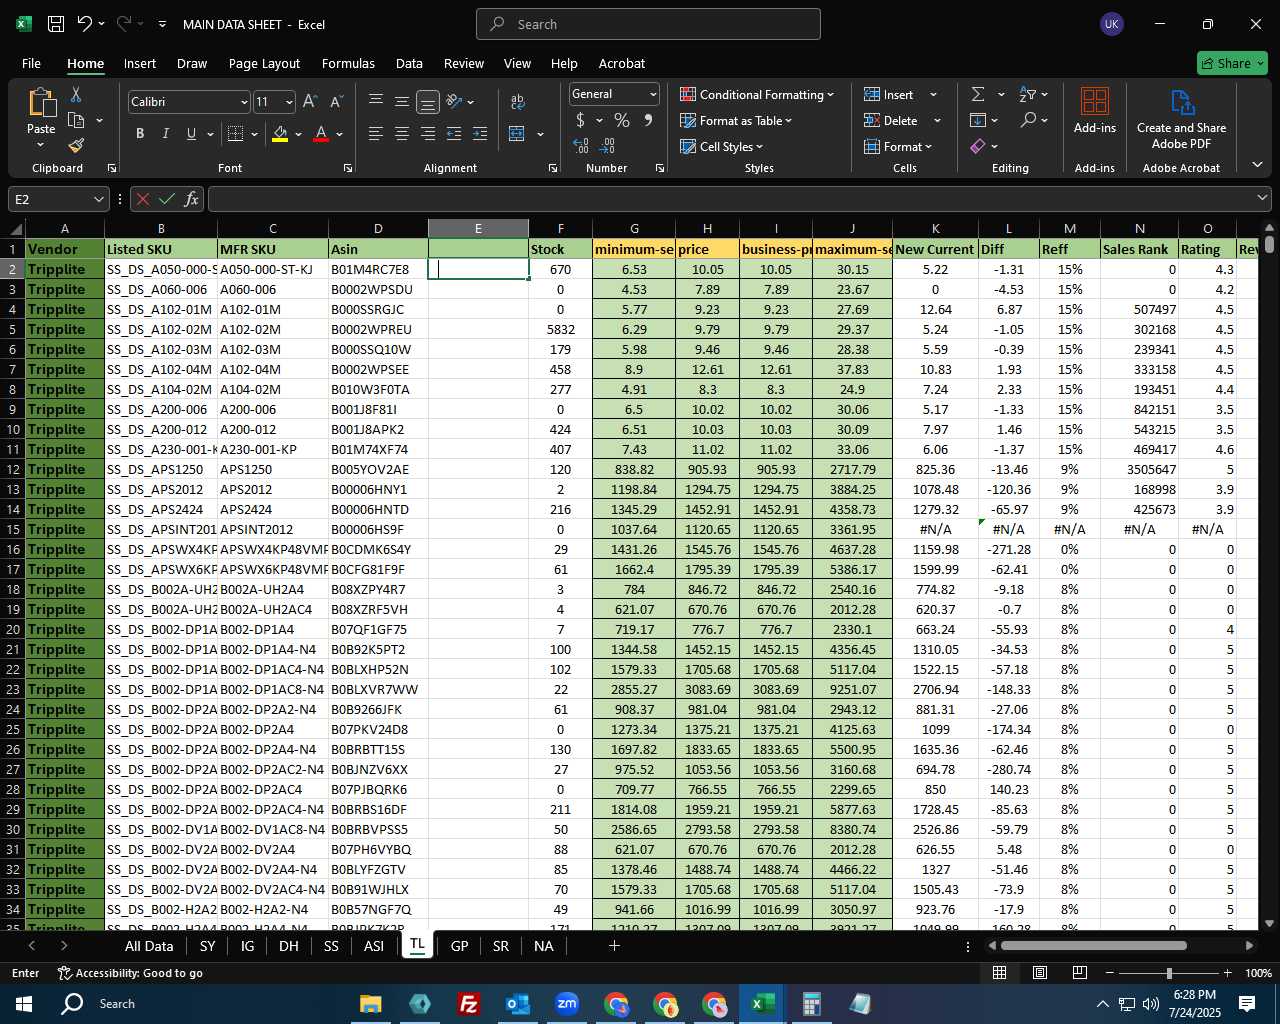This screenshot has width=1280, height=1024.
Task: Open Fill Color bucket swatch
Action: [280, 133]
